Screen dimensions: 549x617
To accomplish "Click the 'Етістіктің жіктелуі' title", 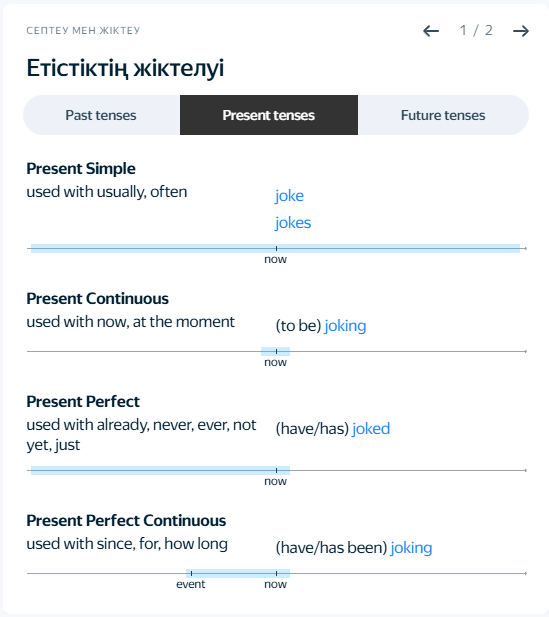I will 125,68.
